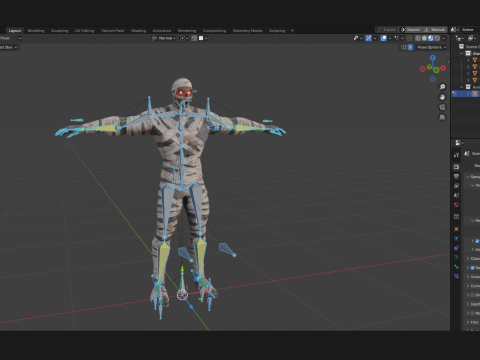The width and height of the screenshot is (480, 360).
Task: Toggle the snapping magnet icon
Action: (194, 38)
